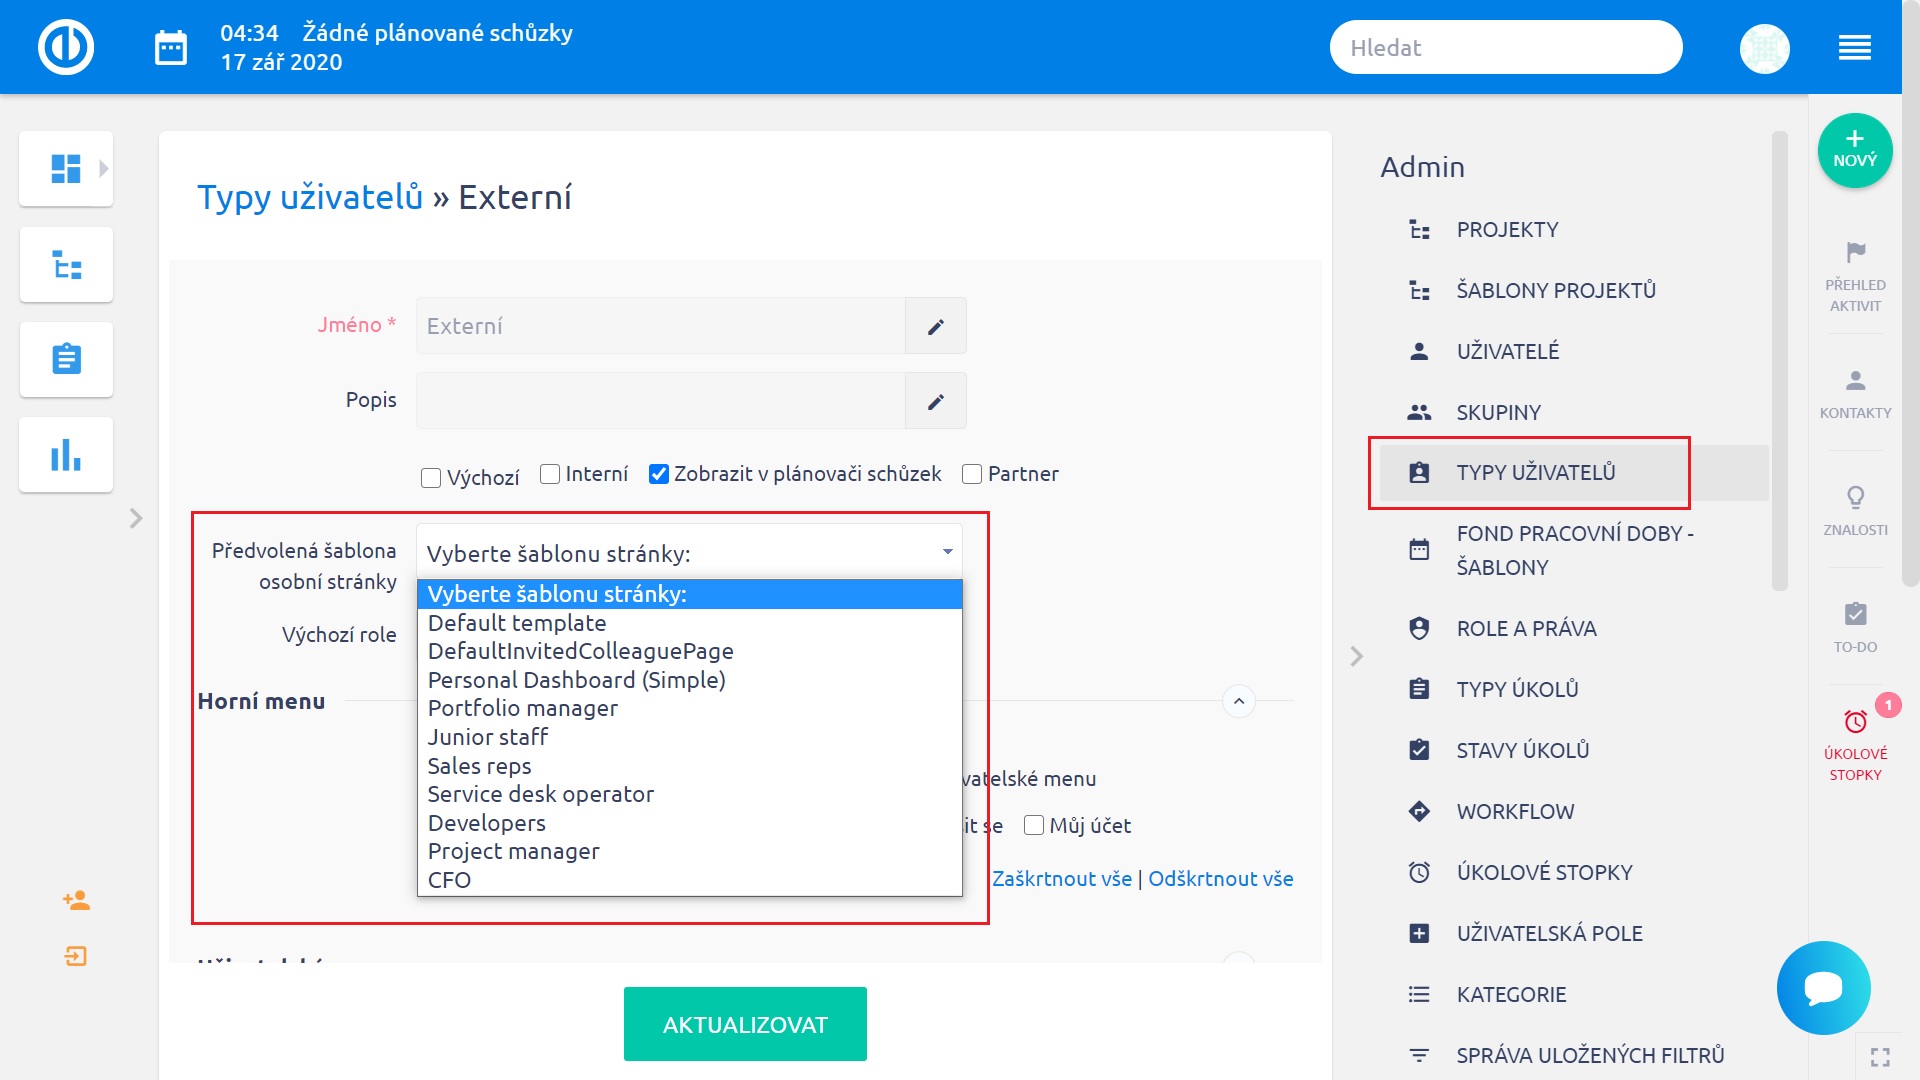Image resolution: width=1920 pixels, height=1080 pixels.
Task: Click the Aktualizovat button
Action: click(745, 1024)
